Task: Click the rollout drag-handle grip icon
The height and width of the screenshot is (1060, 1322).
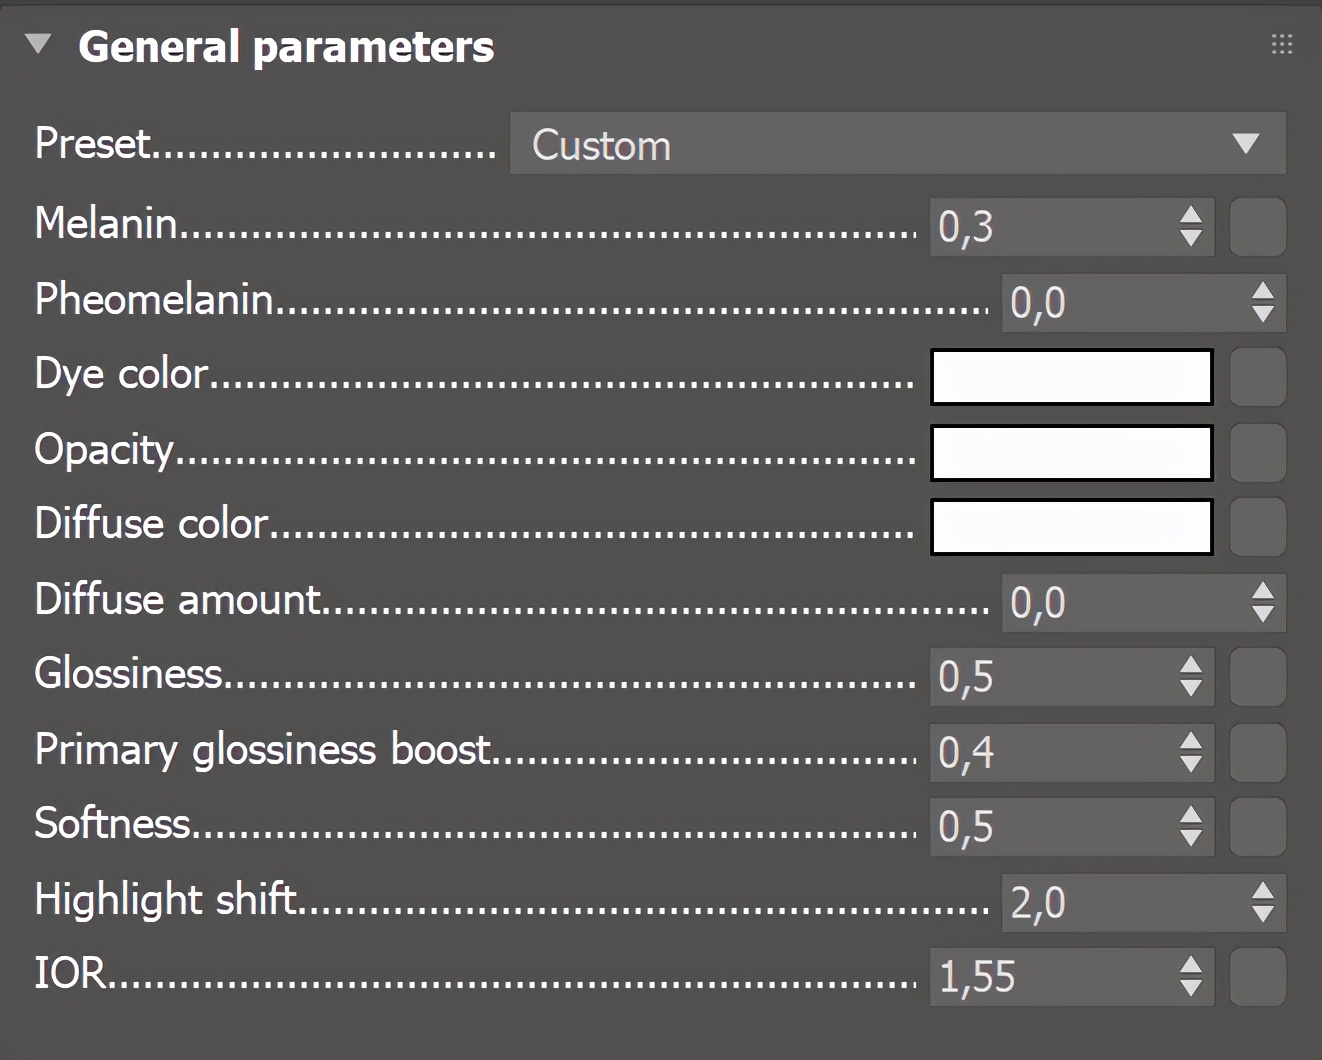Action: tap(1282, 45)
